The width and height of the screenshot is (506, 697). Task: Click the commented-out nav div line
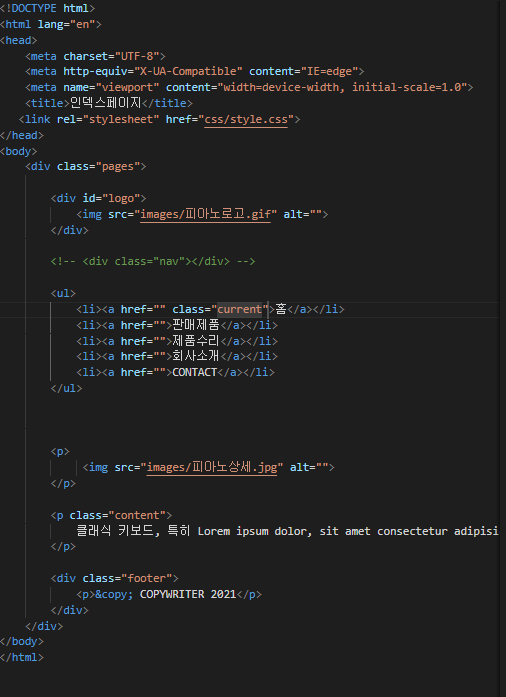click(x=153, y=261)
